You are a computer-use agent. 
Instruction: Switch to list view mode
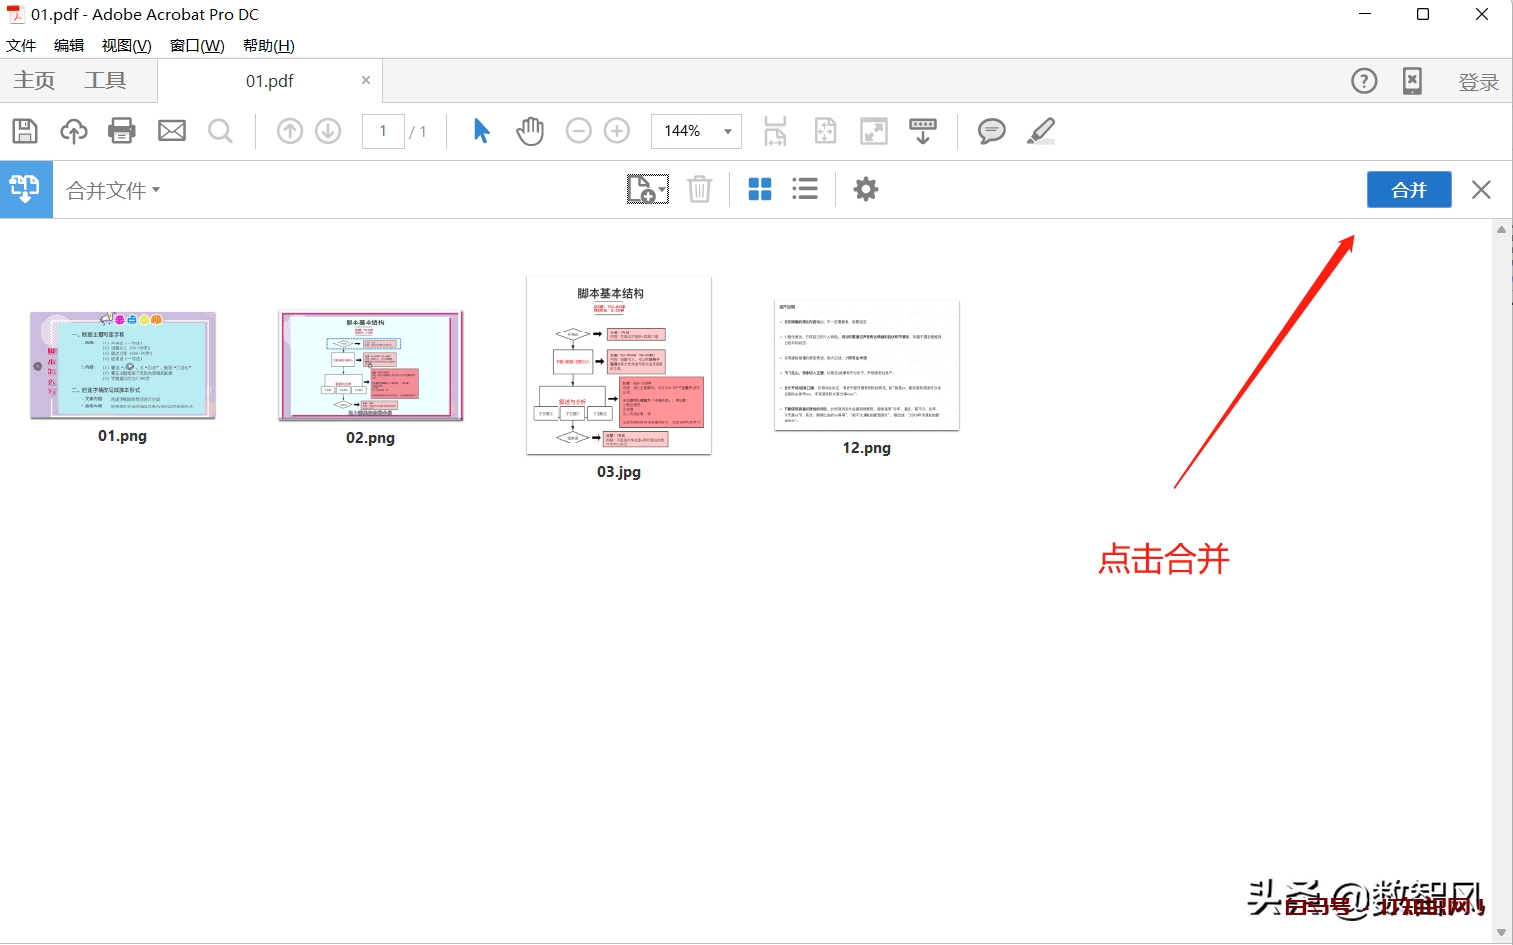click(x=805, y=189)
